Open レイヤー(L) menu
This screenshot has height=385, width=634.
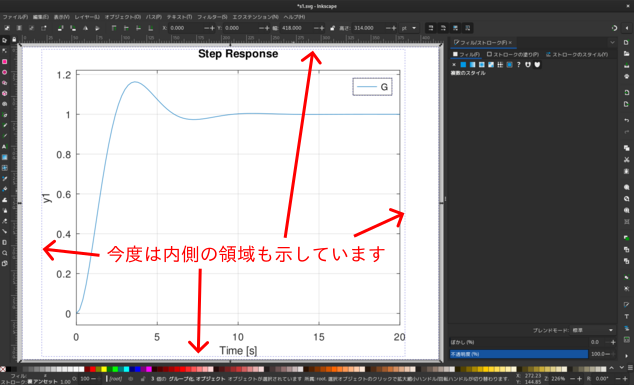point(87,17)
